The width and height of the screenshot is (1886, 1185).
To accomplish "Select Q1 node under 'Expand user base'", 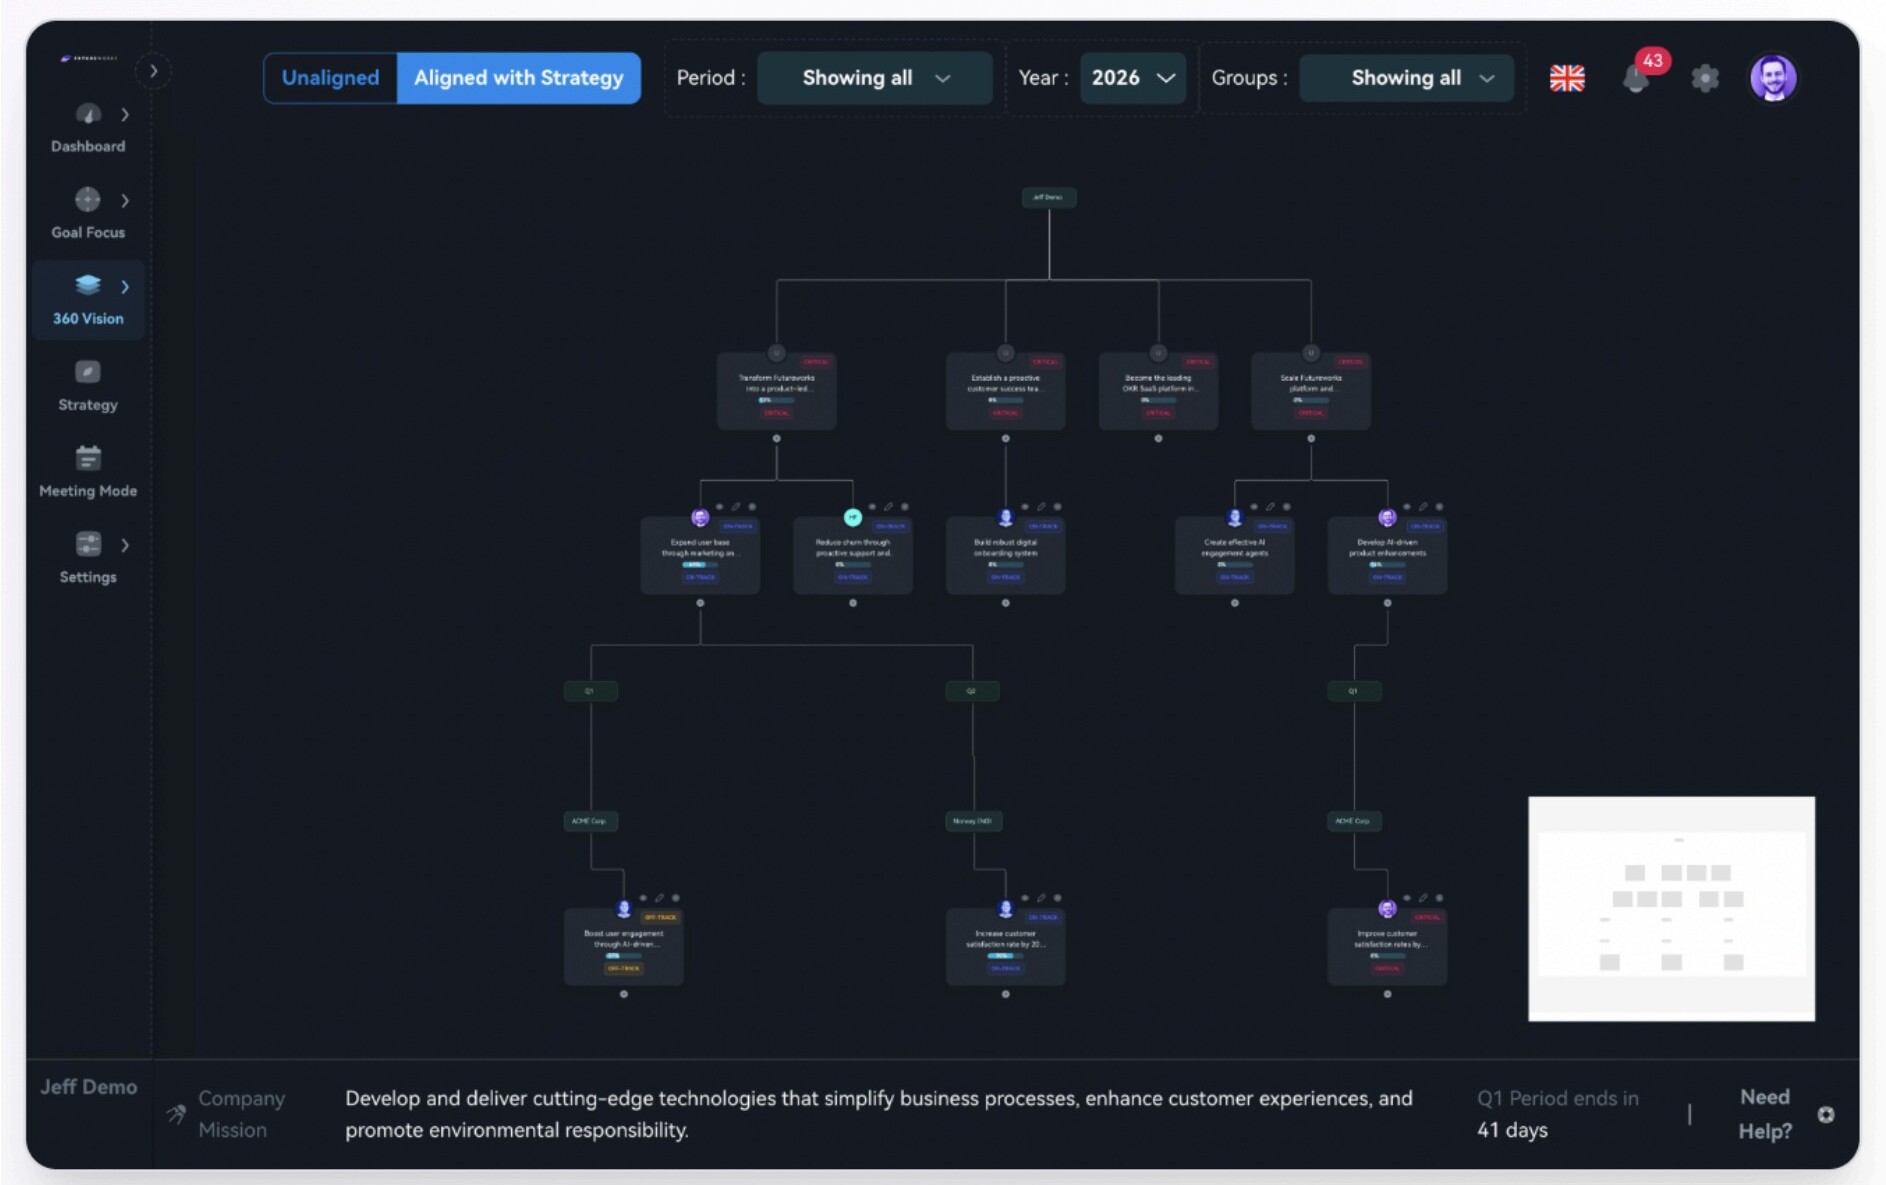I will tap(590, 691).
